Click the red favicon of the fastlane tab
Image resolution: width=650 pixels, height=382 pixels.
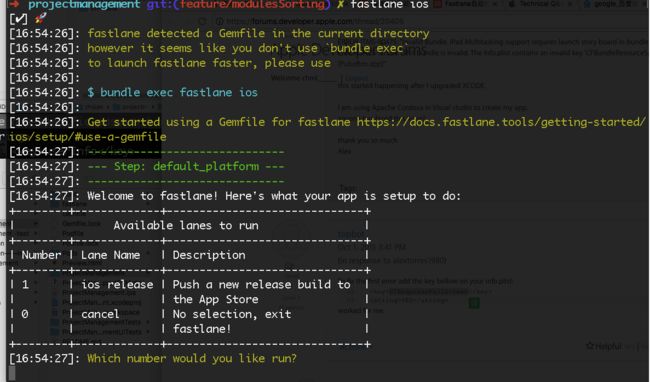437,5
